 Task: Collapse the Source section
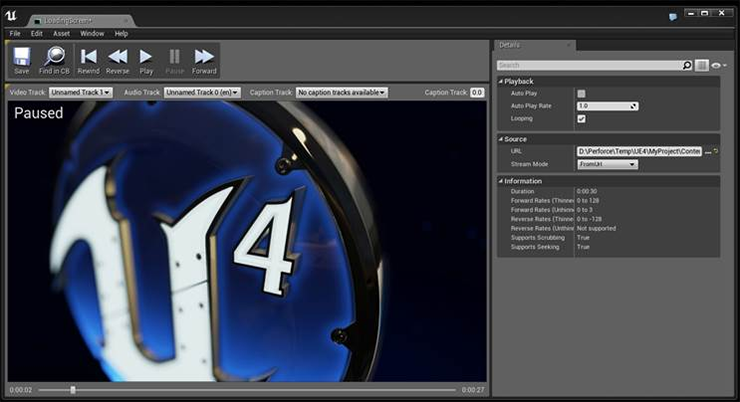pos(501,139)
